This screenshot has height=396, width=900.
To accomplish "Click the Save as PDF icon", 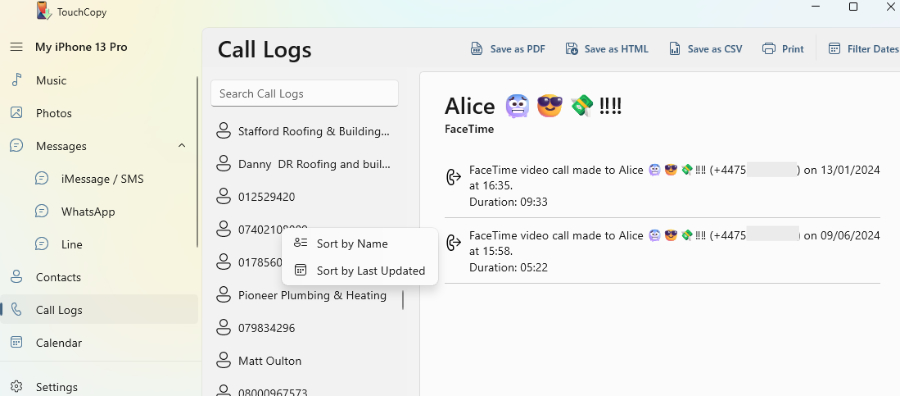I will pos(476,49).
